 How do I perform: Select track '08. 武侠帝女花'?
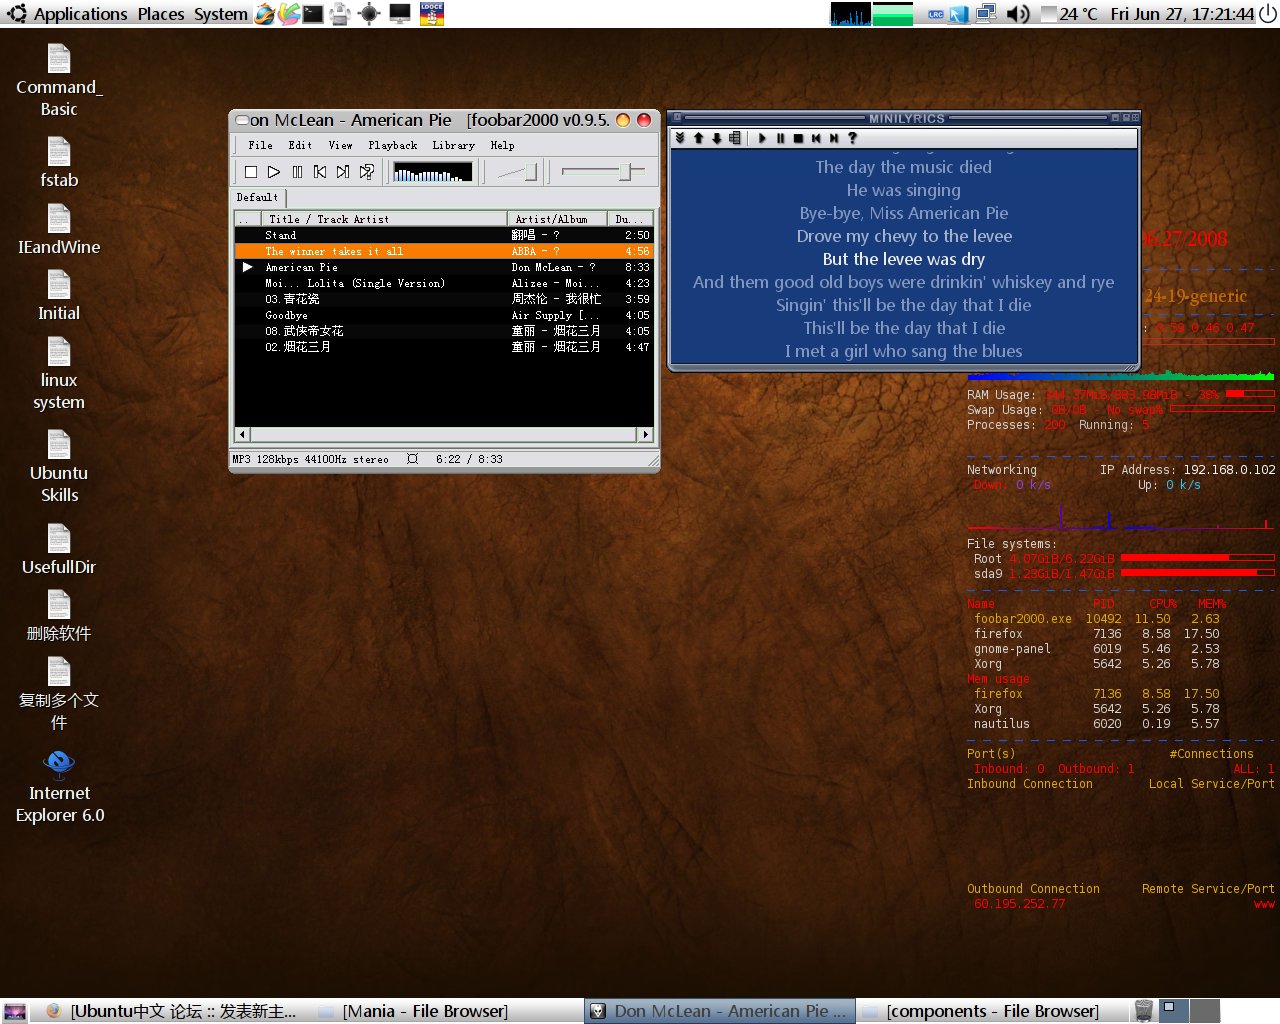444,331
